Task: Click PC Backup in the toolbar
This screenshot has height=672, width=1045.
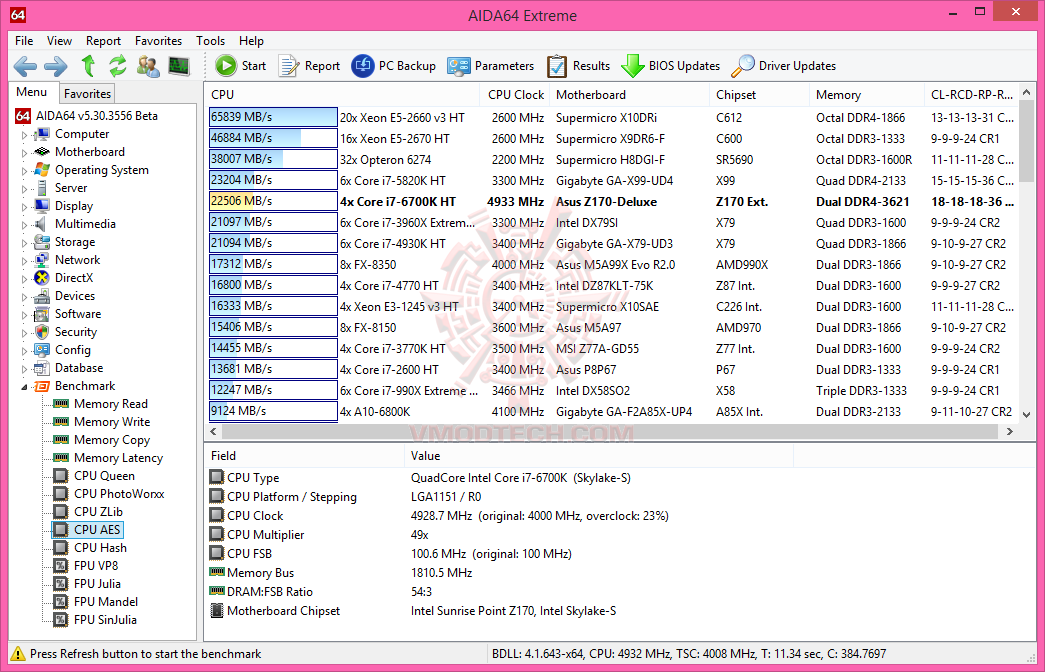Action: tap(393, 66)
